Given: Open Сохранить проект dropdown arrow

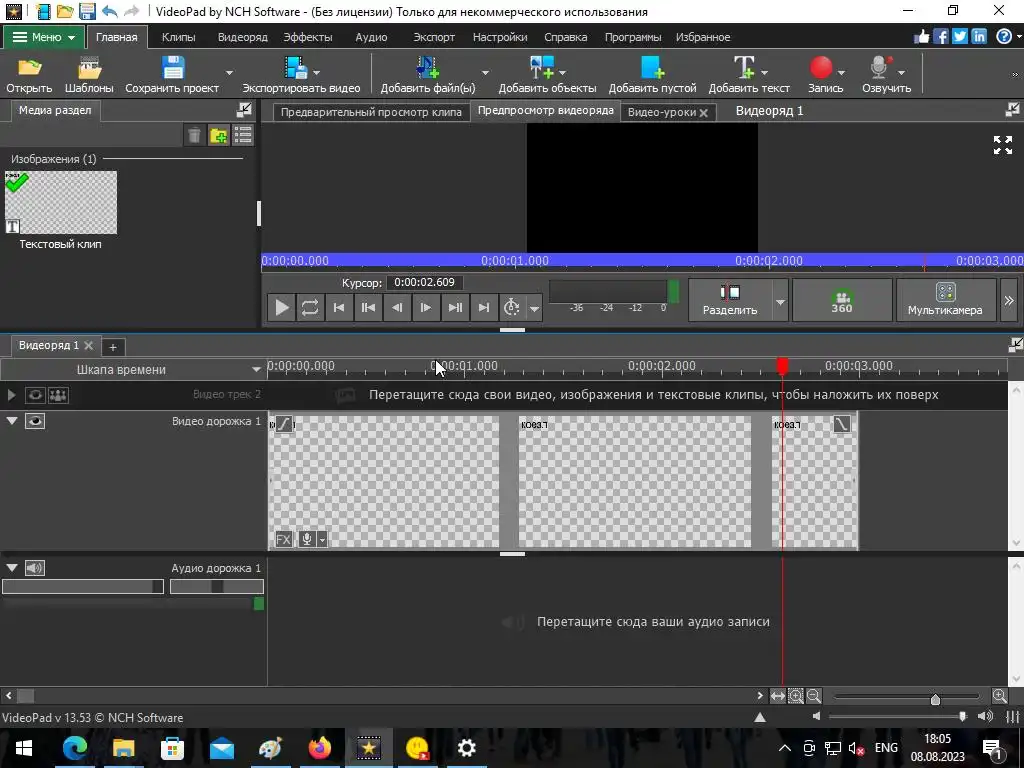Looking at the screenshot, I should (x=229, y=72).
